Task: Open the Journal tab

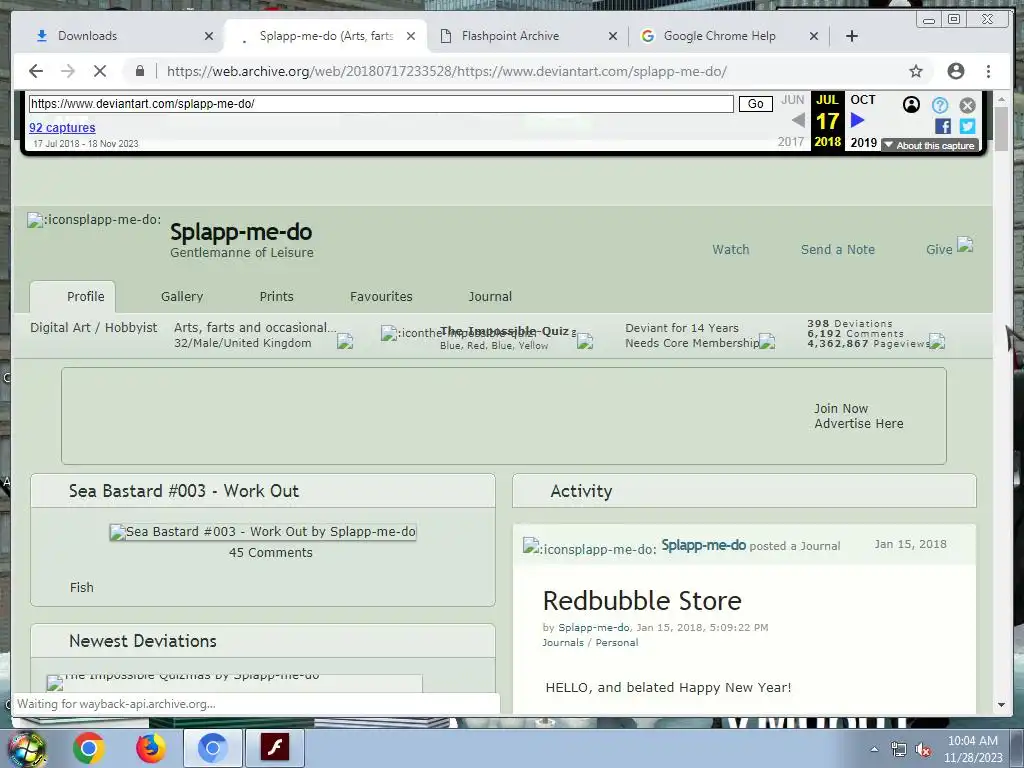Action: tap(490, 296)
